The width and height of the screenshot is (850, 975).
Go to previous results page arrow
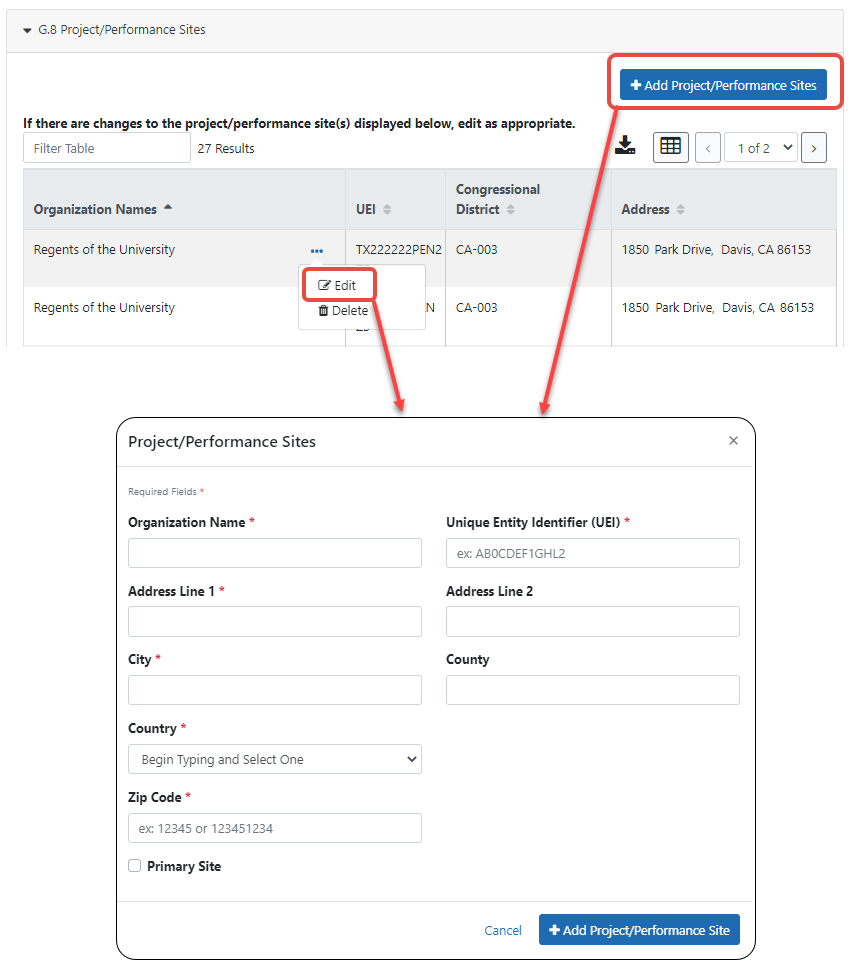click(x=708, y=148)
